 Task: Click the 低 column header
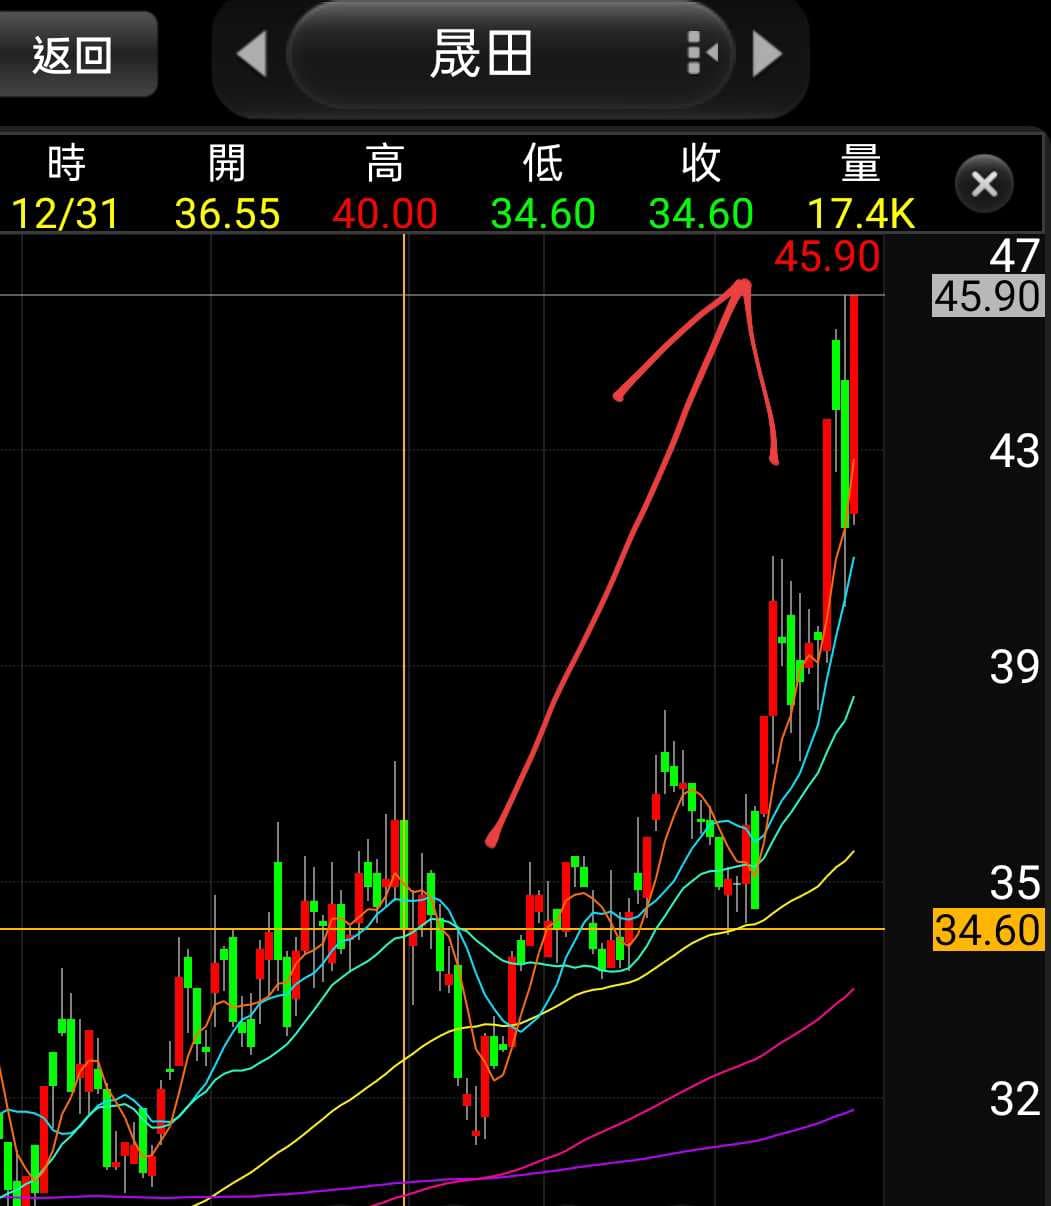click(x=543, y=163)
